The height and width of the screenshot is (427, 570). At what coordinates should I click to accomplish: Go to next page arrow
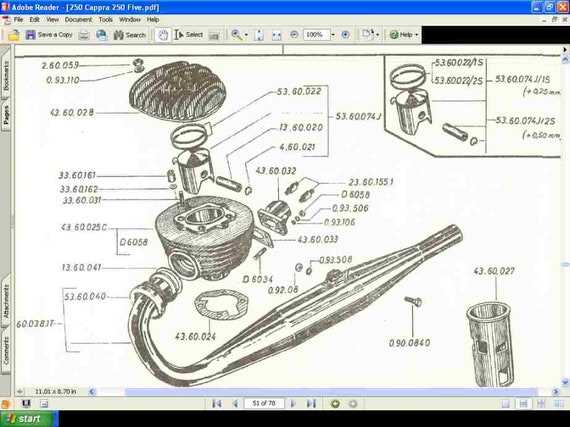[293, 403]
